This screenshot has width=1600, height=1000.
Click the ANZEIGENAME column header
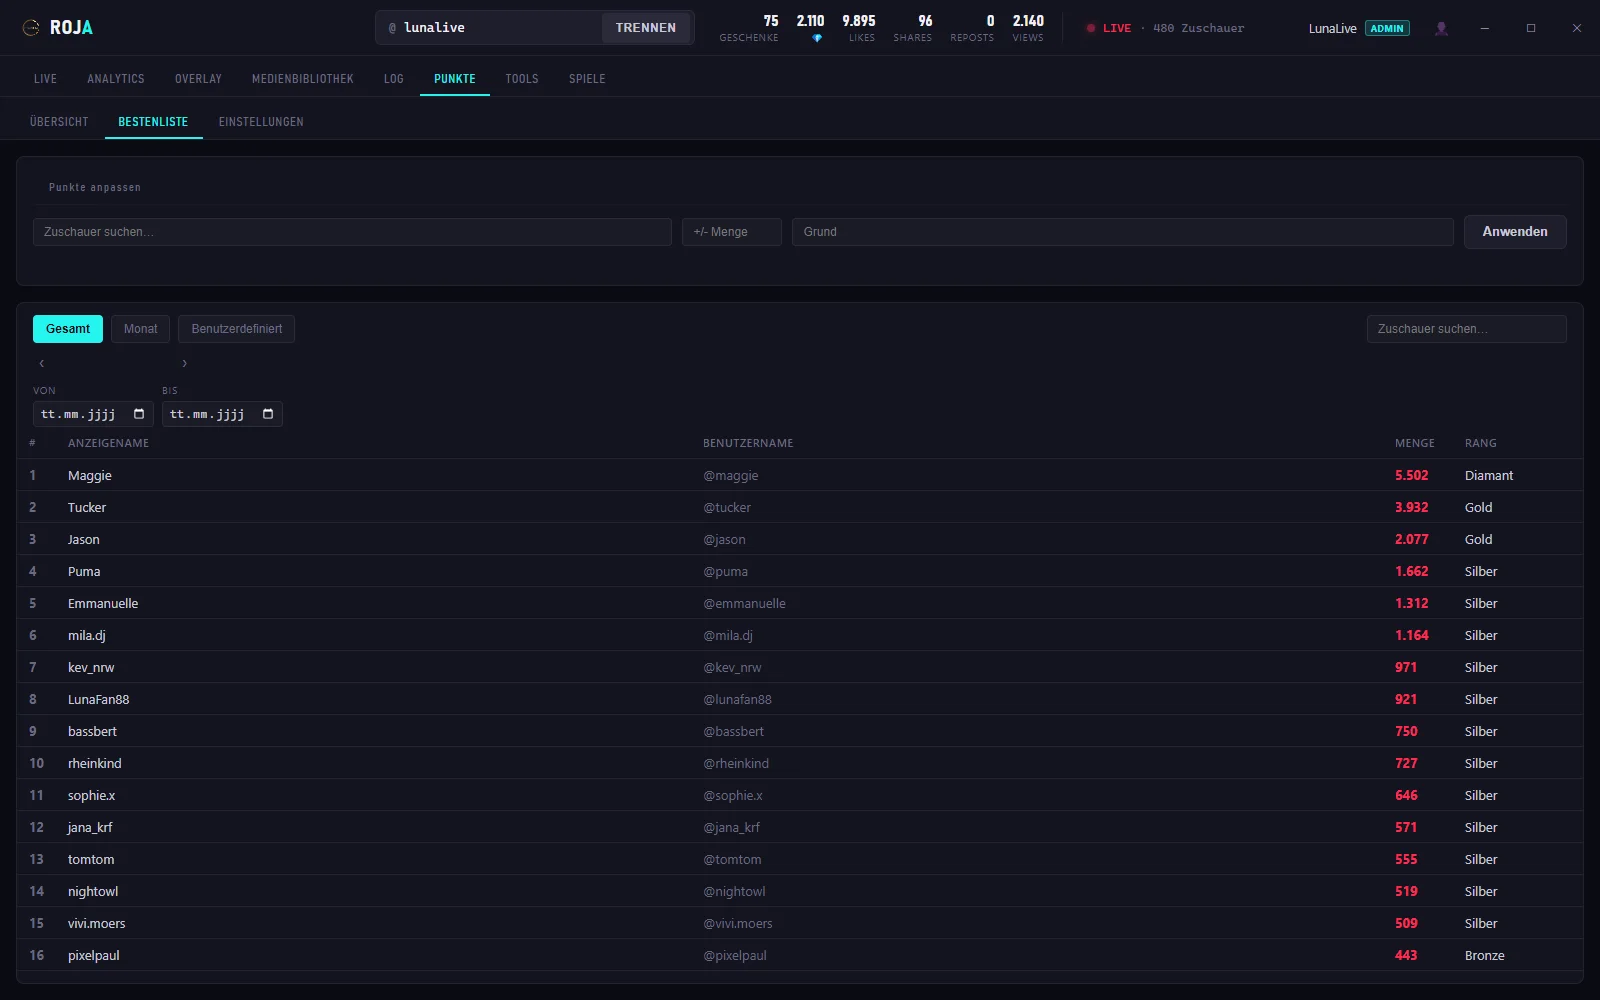point(108,443)
